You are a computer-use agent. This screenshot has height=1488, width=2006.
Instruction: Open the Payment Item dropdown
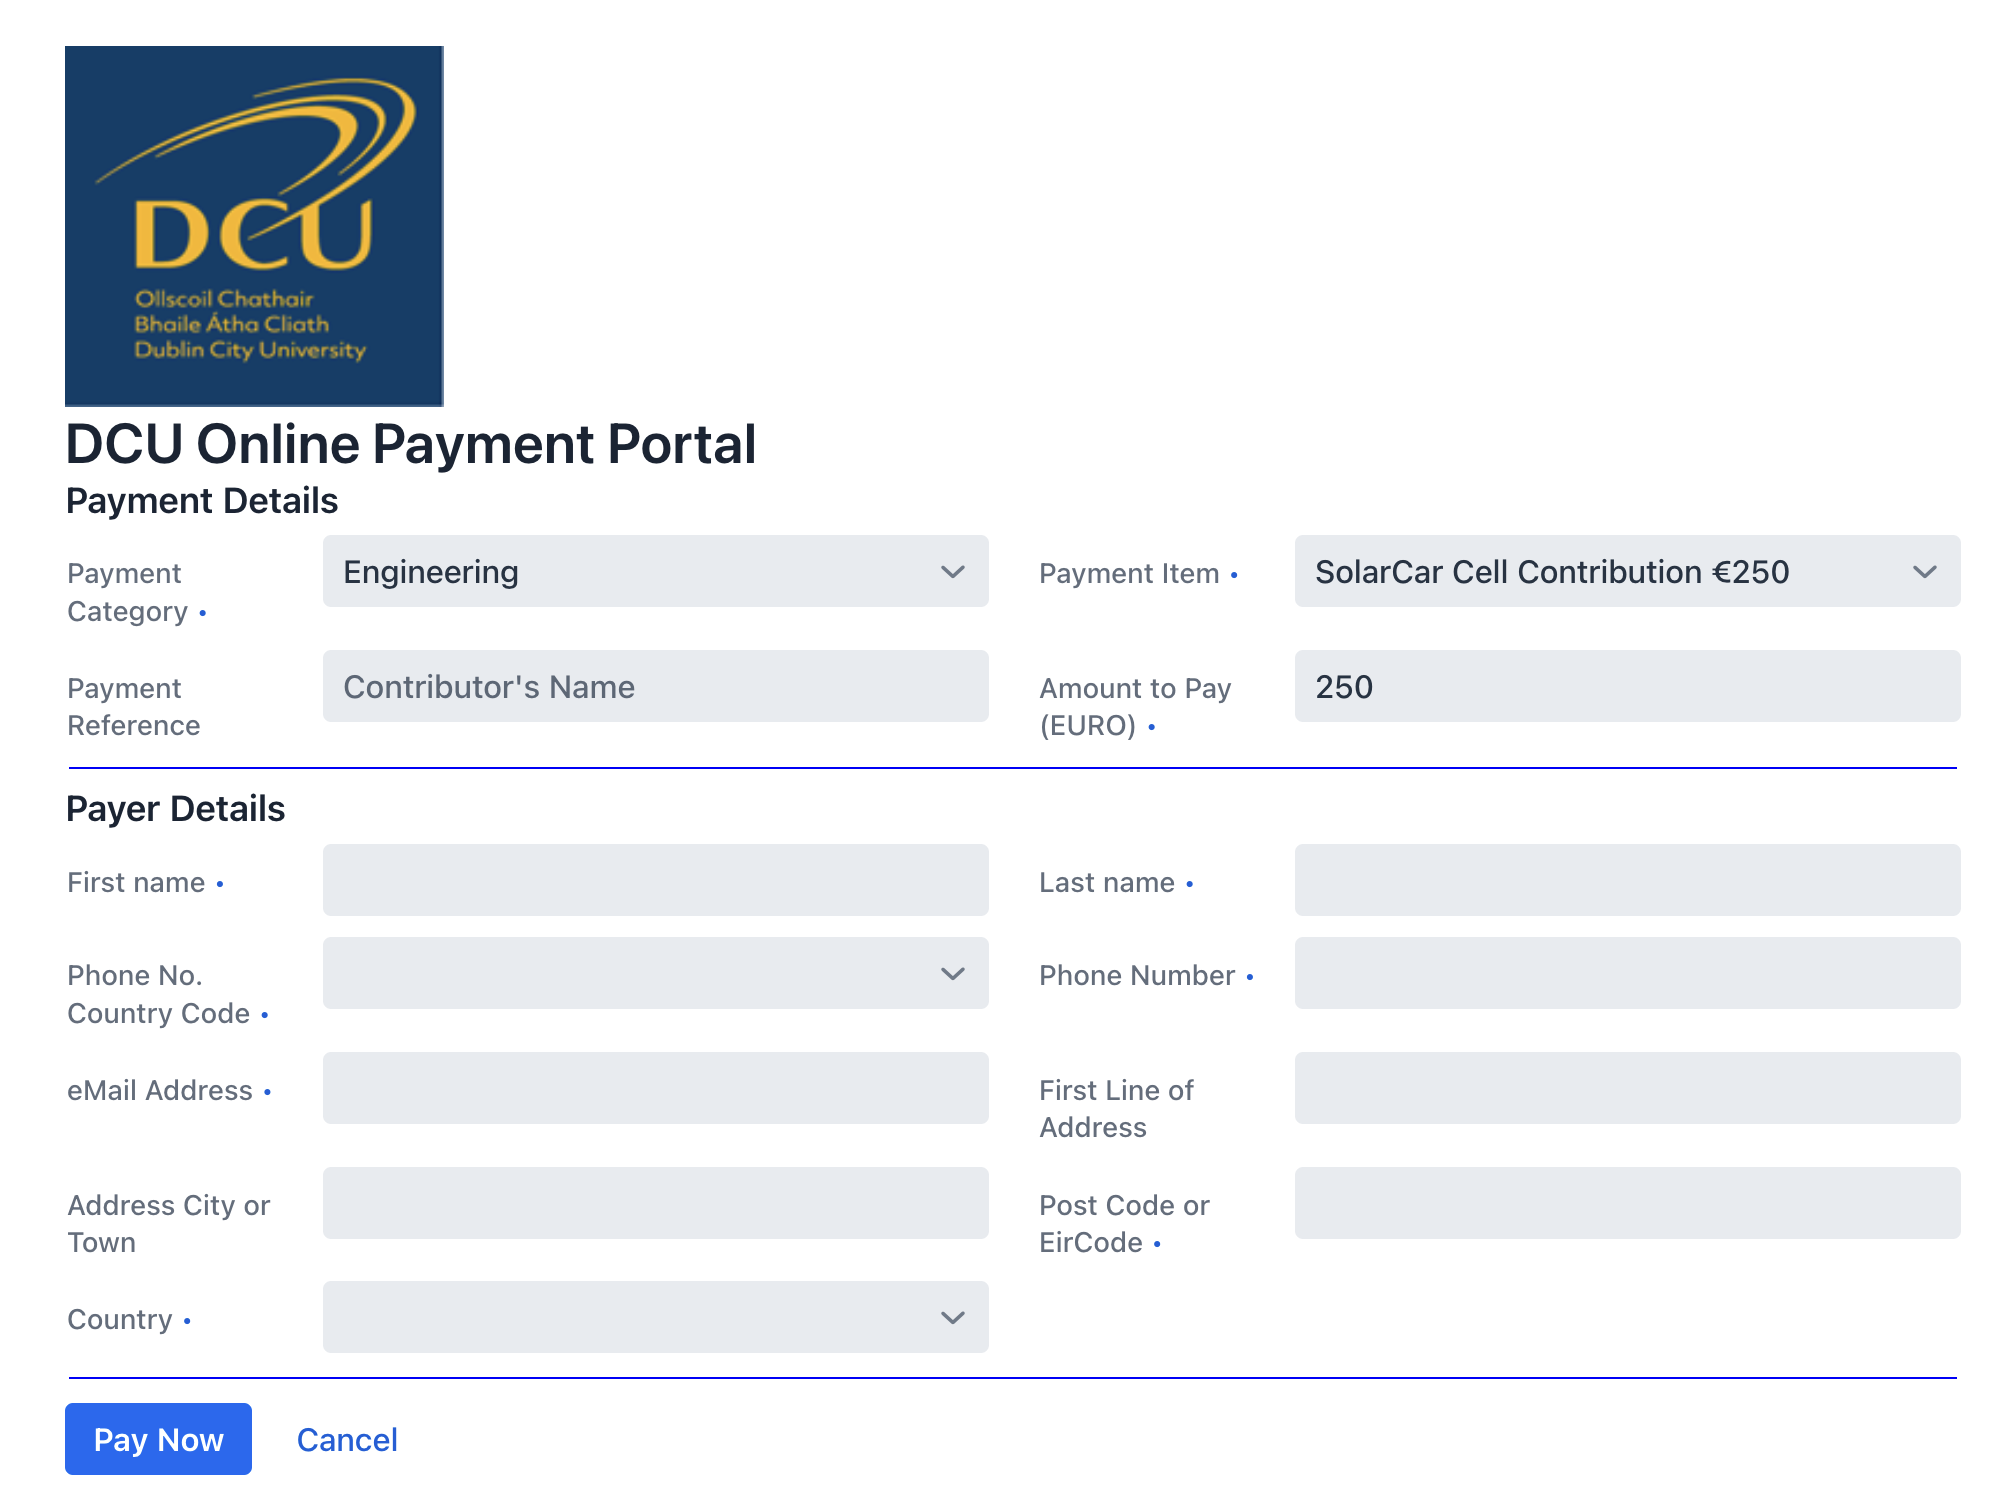tap(1627, 572)
